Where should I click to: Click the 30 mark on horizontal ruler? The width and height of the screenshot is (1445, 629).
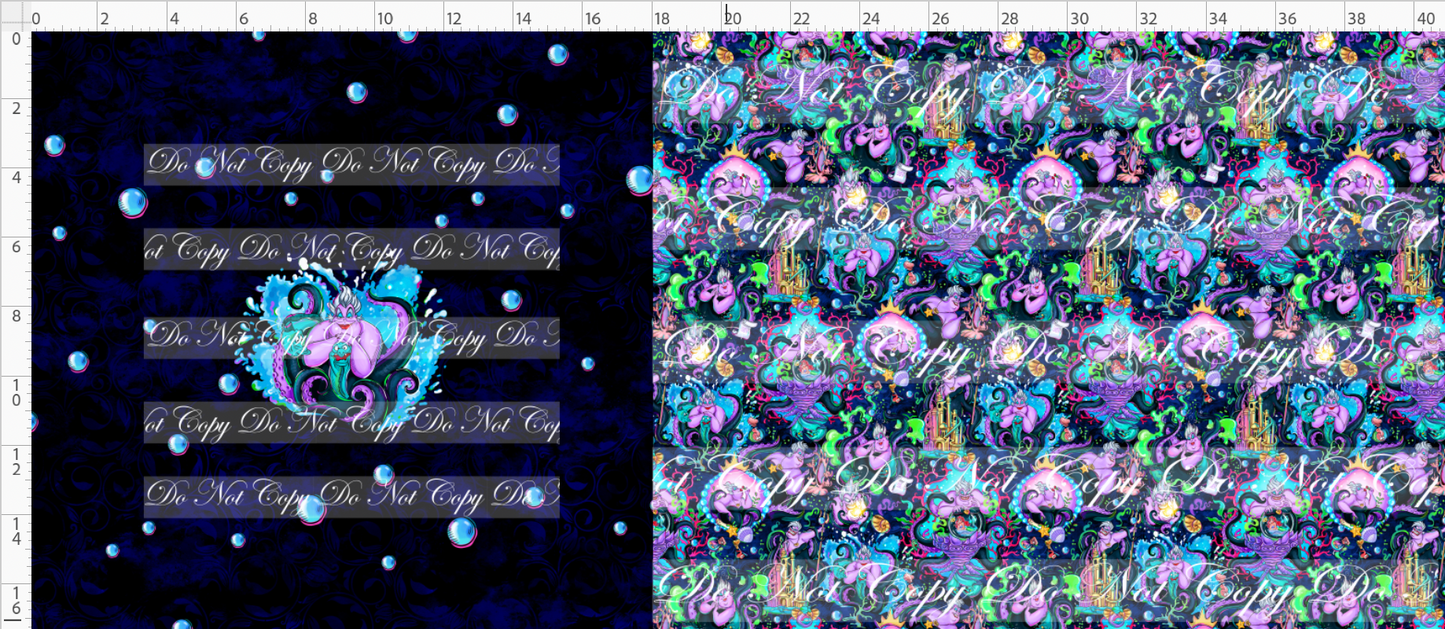(x=1080, y=18)
